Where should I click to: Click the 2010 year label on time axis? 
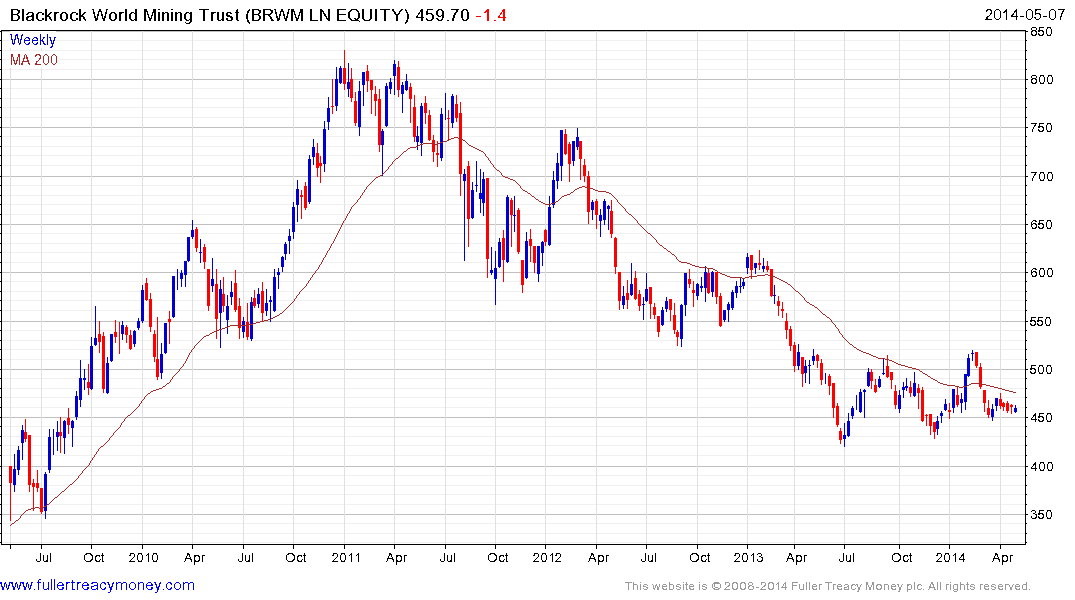(x=143, y=557)
